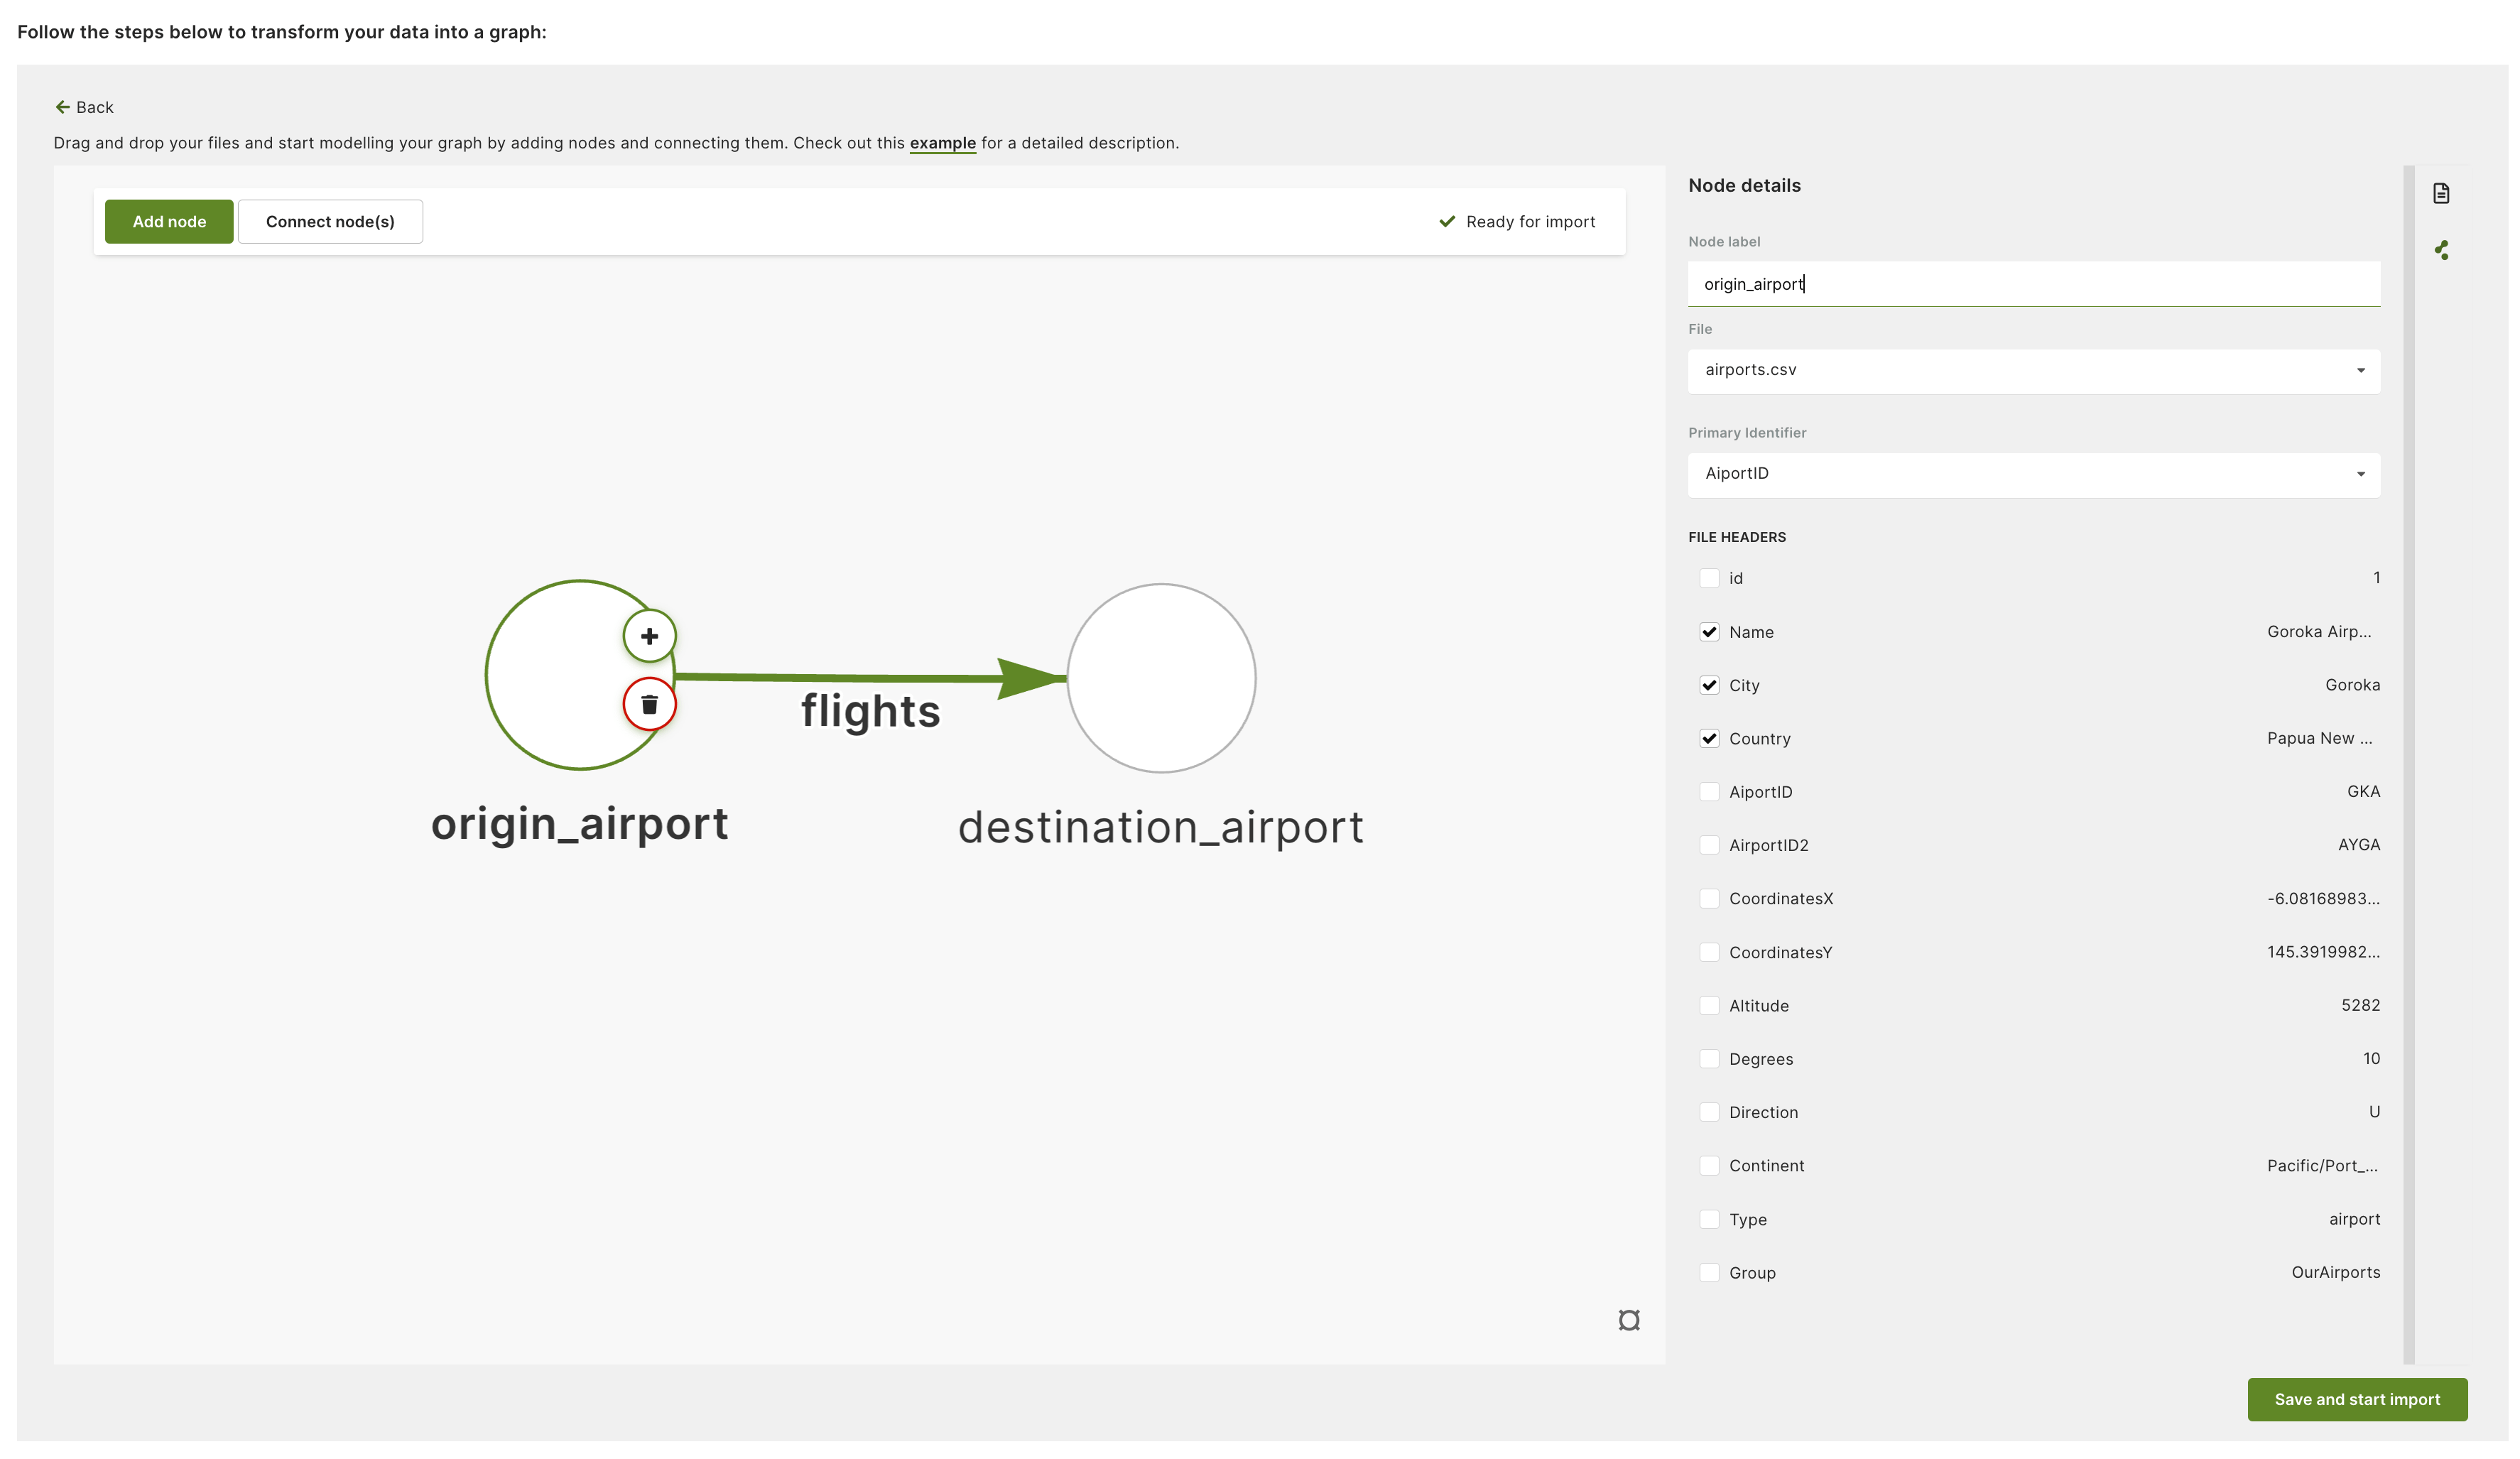
Task: Click the OurAirports sample value
Action: pos(2335,1272)
